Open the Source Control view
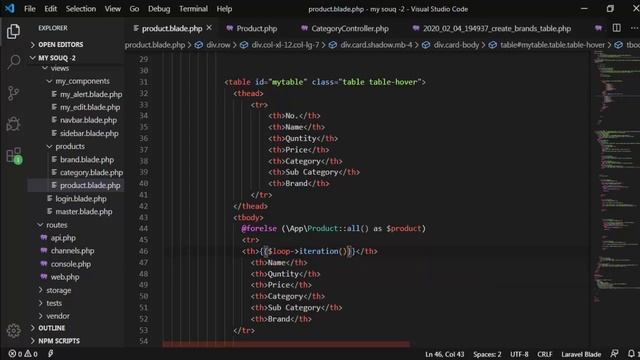This screenshot has height=360, width=640. click(x=13, y=93)
